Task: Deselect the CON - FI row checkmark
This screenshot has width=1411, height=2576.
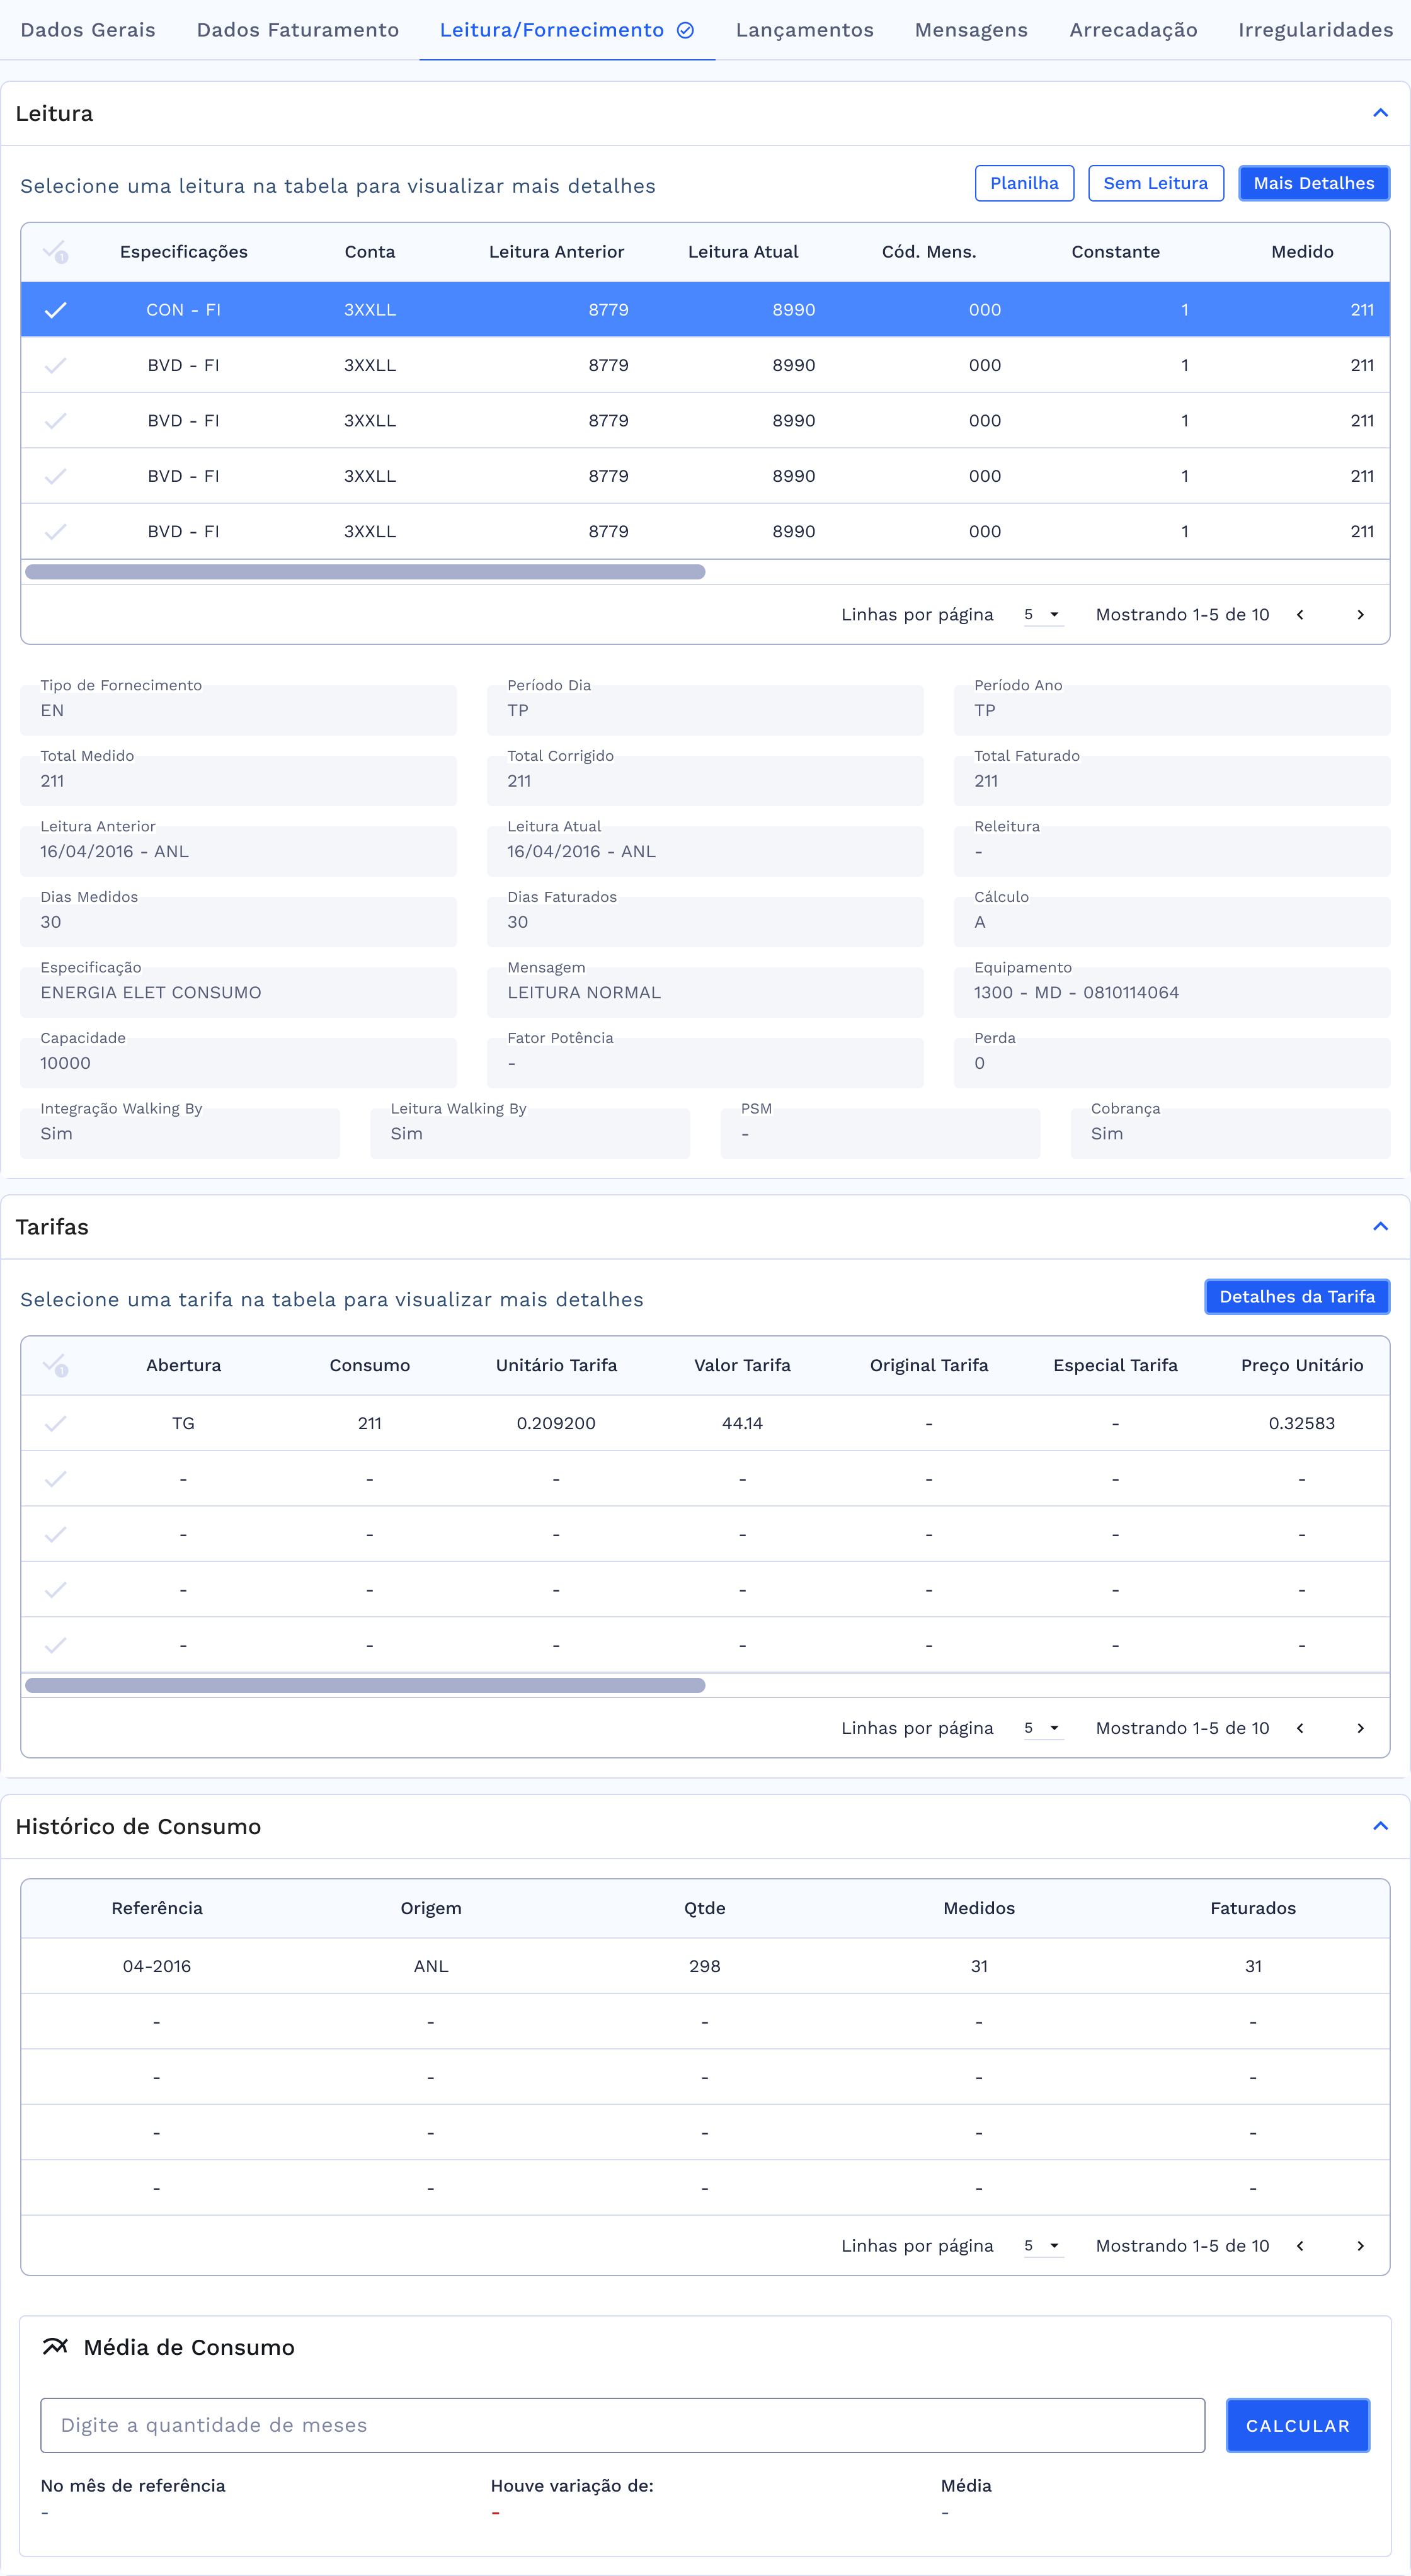Action: click(55, 310)
